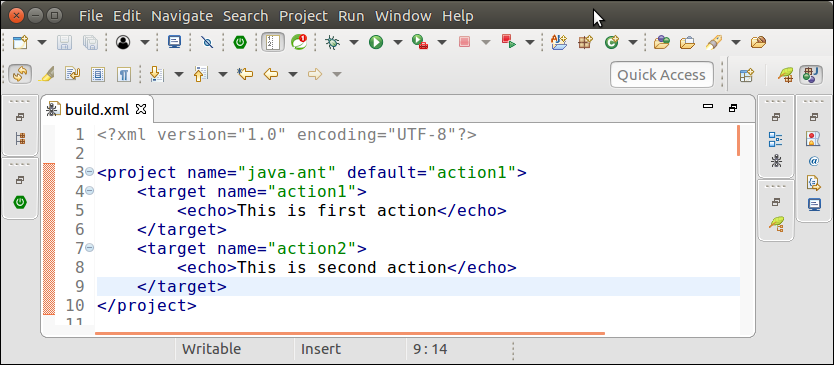This screenshot has height=365, width=834.
Task: Click the New Java Package icon
Action: coord(586,42)
